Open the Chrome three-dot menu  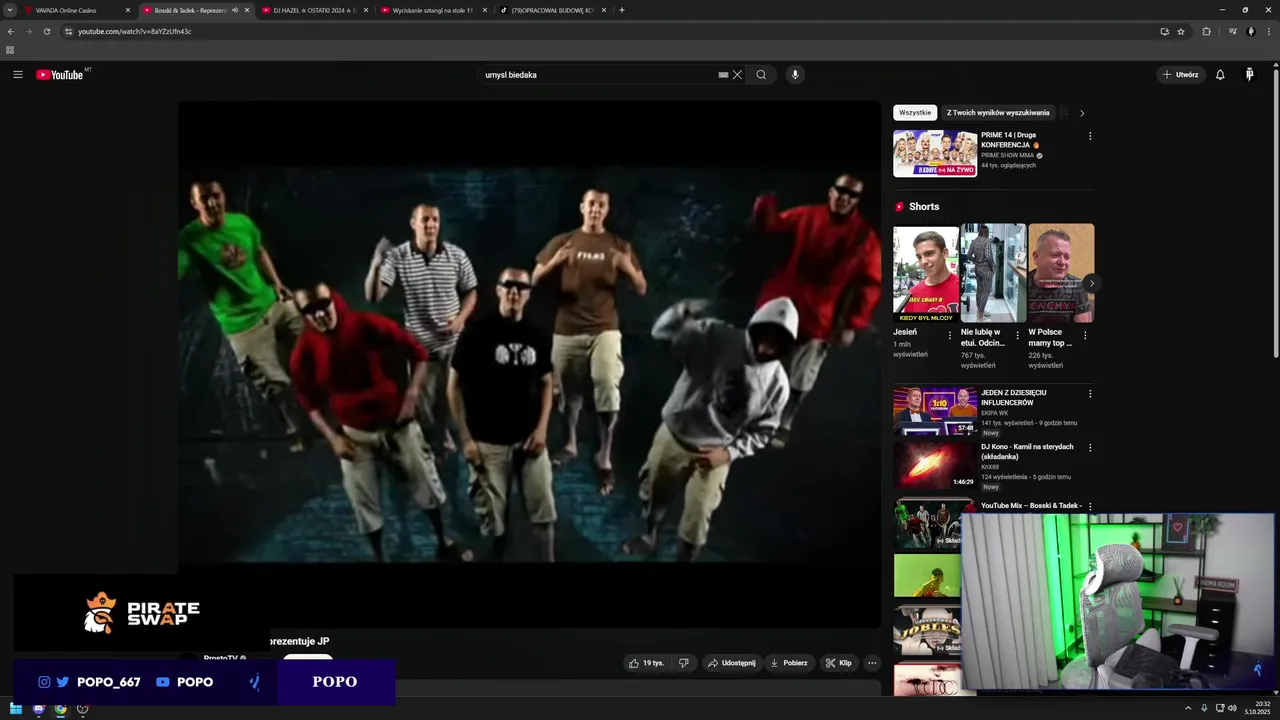click(x=1269, y=31)
